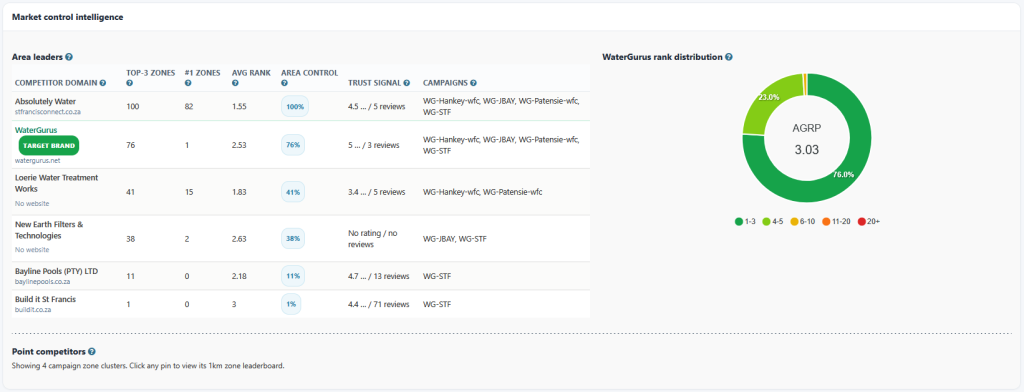Toggle the 11-20 legend item
The image size is (1024, 392).
click(x=837, y=222)
